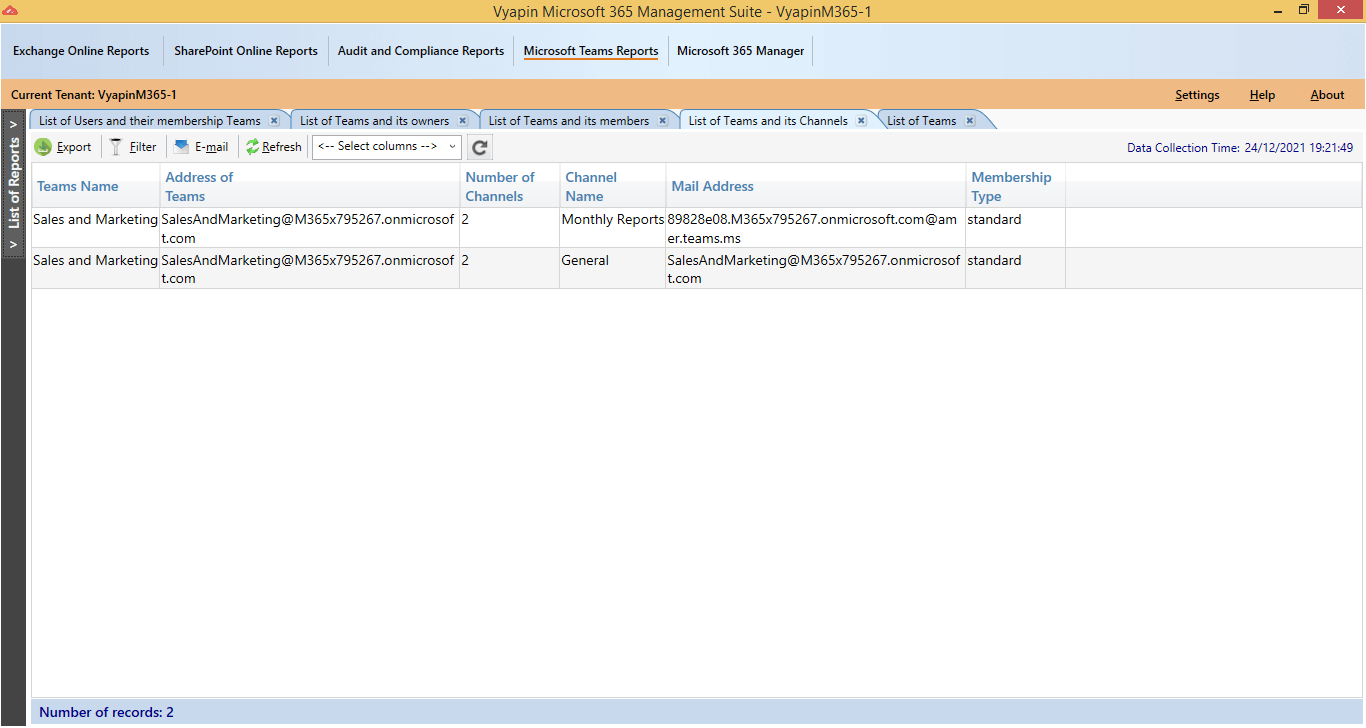This screenshot has width=1366, height=728.
Task: Click channel count 2 in the General row
Action: coord(510,269)
